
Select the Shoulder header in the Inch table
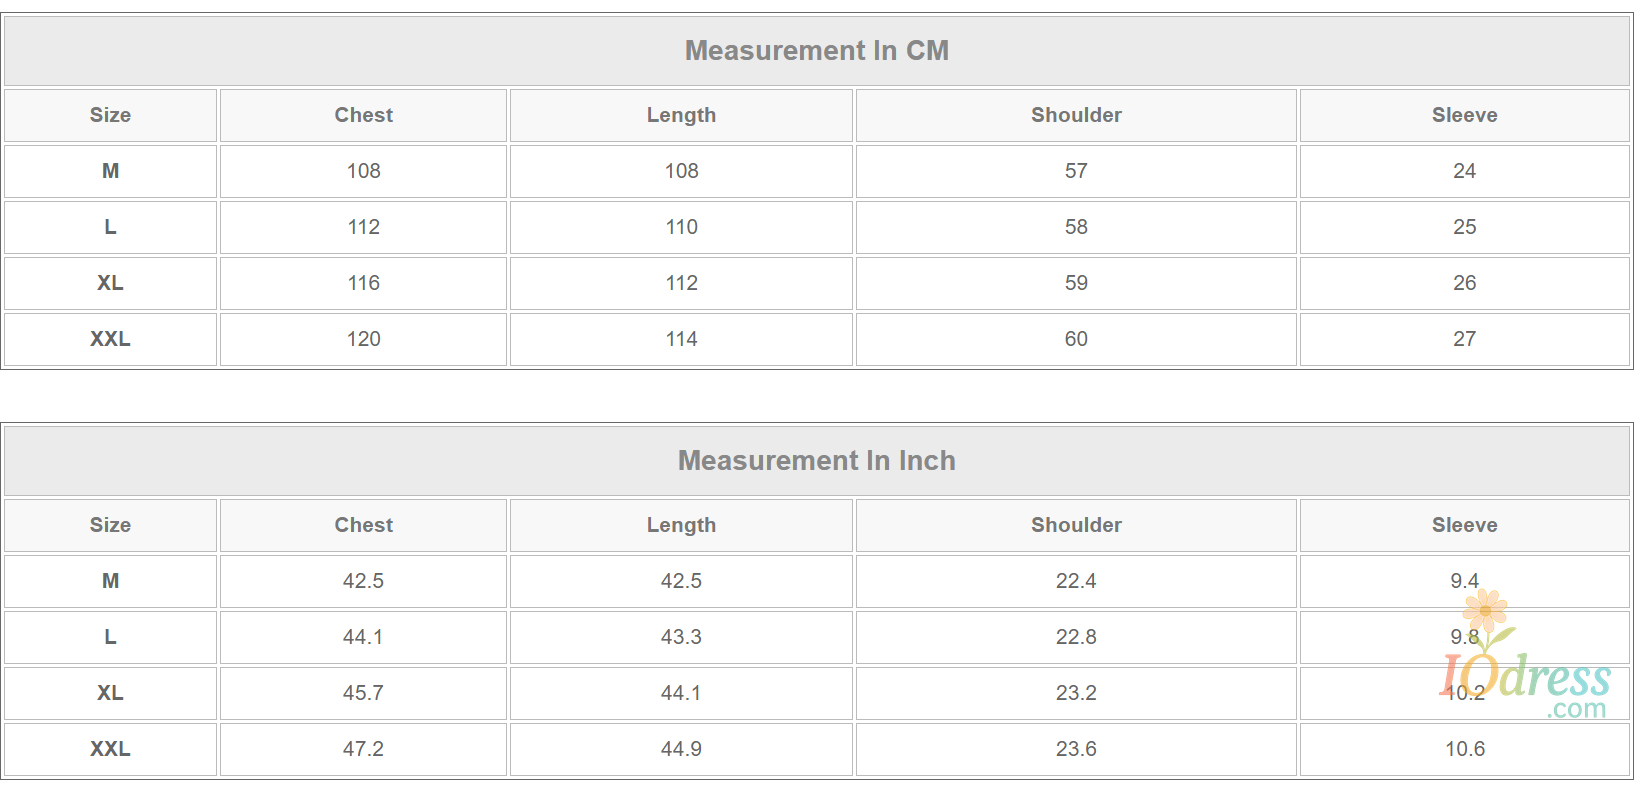(1076, 525)
